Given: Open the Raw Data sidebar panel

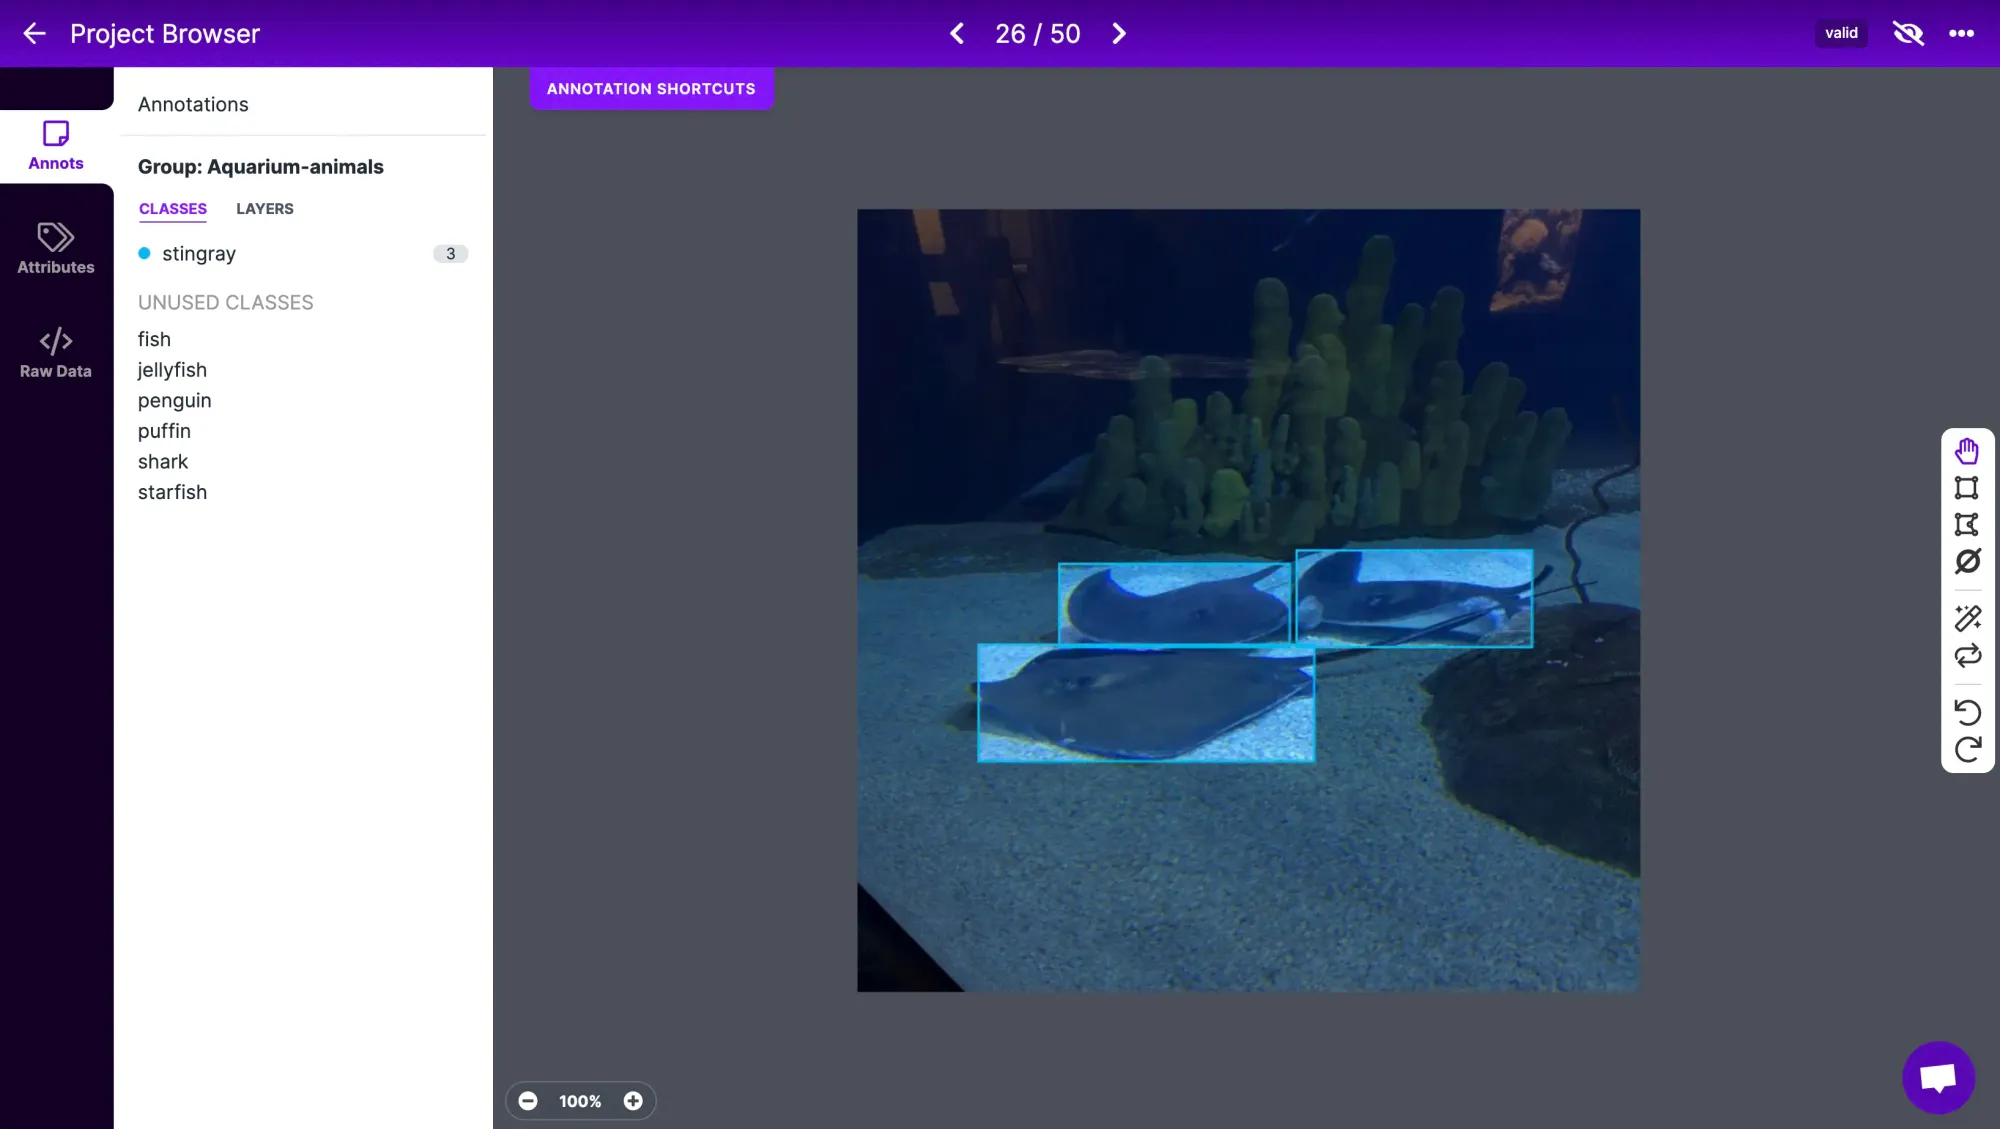Looking at the screenshot, I should [56, 353].
